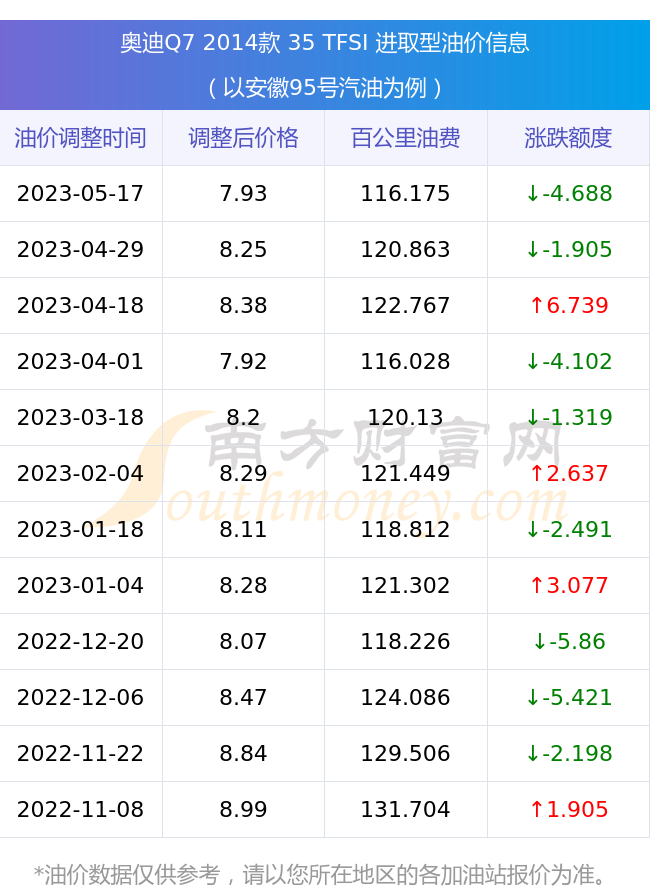Click the subtitle 以安徽95号汽油为例

pyautogui.click(x=325, y=88)
